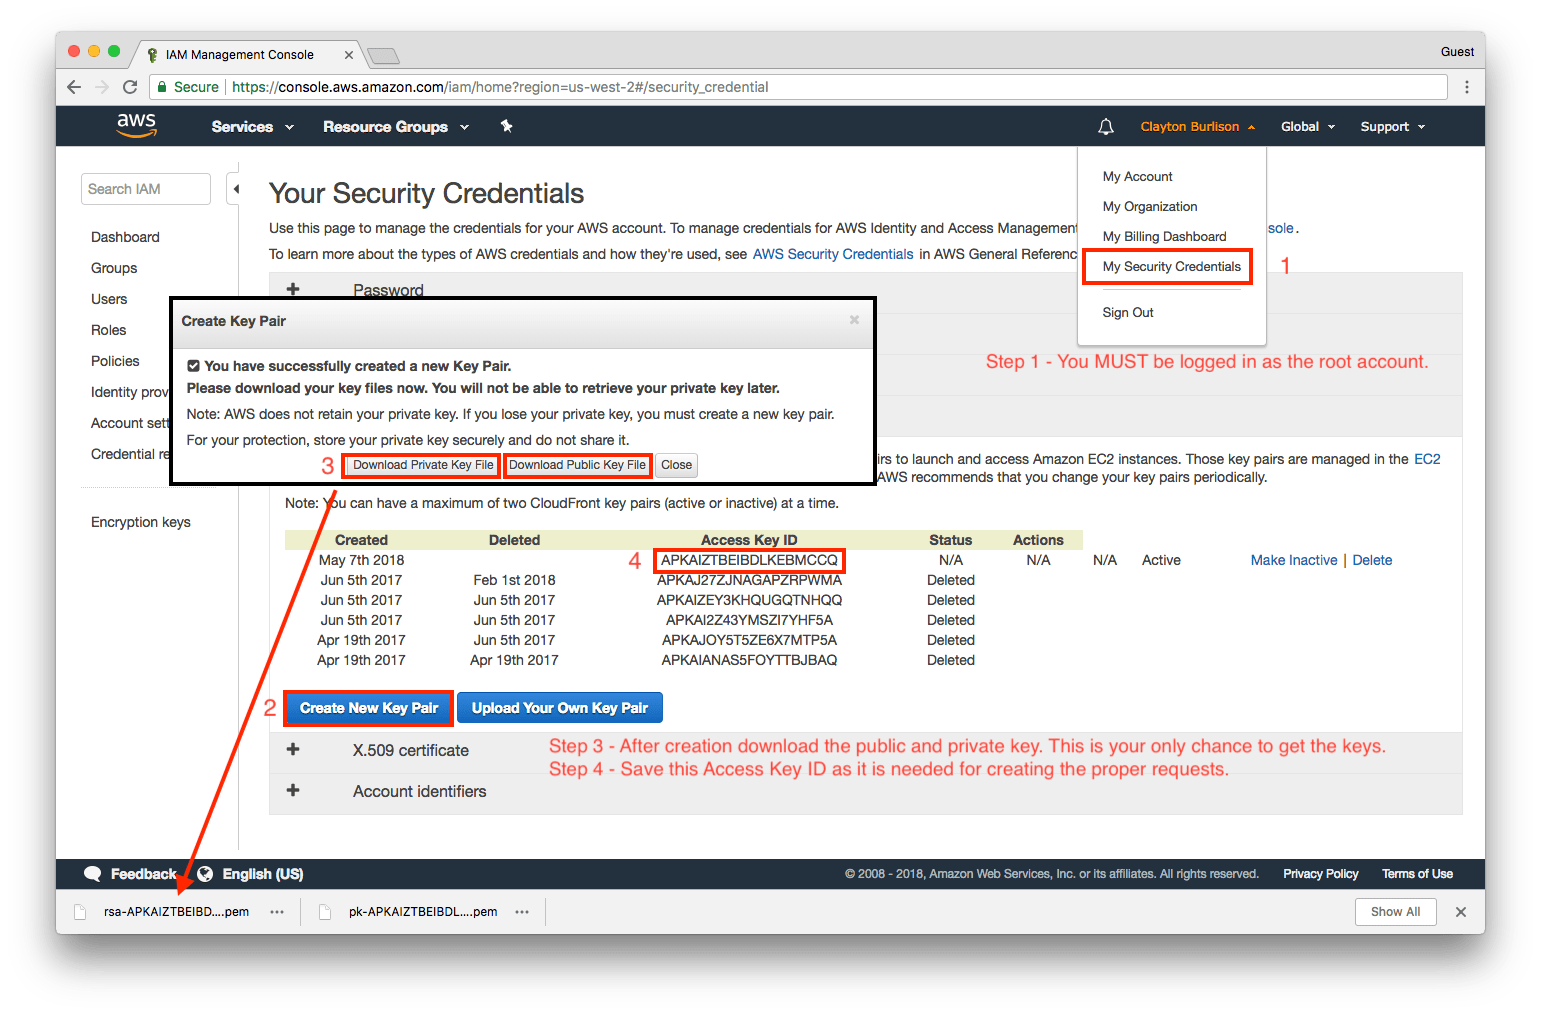Close the Create Key Pair dialog with the X
The height and width of the screenshot is (1014, 1541).
point(854,320)
